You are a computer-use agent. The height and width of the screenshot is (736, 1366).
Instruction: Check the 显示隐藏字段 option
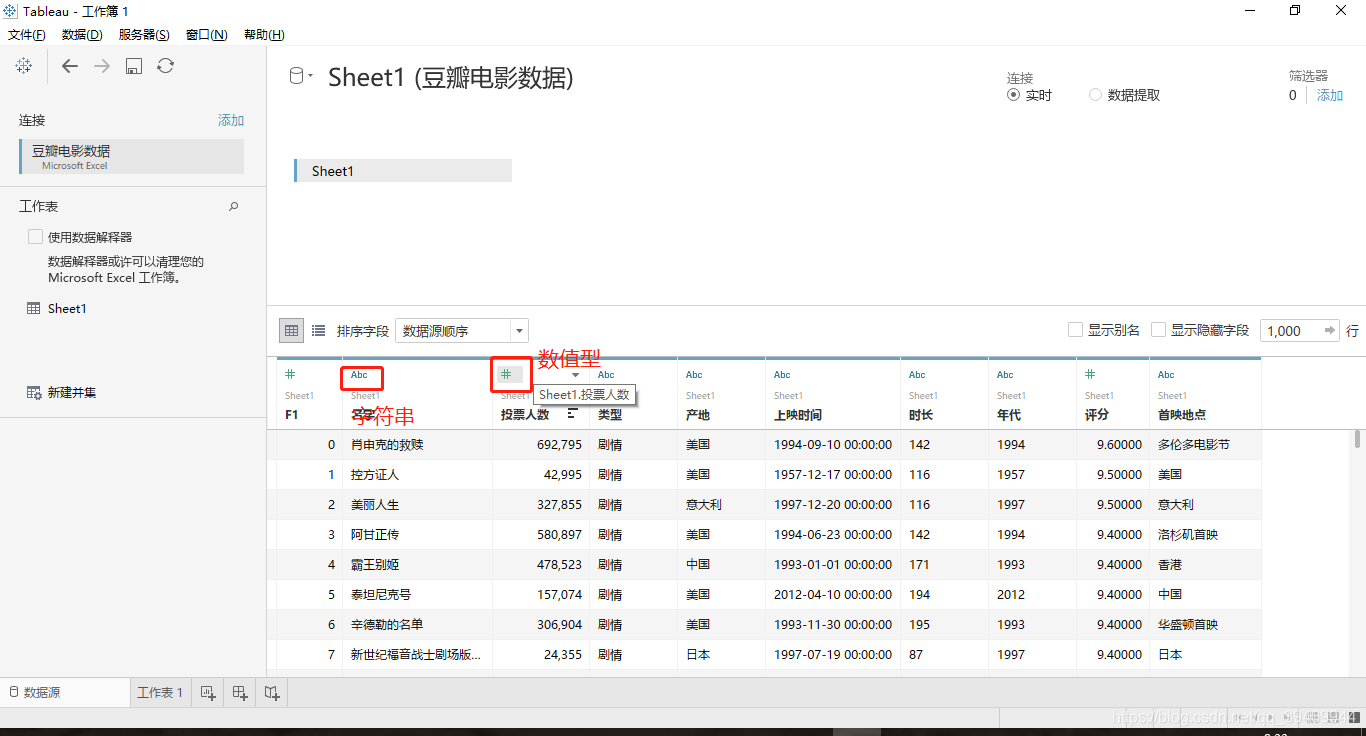click(x=1158, y=330)
